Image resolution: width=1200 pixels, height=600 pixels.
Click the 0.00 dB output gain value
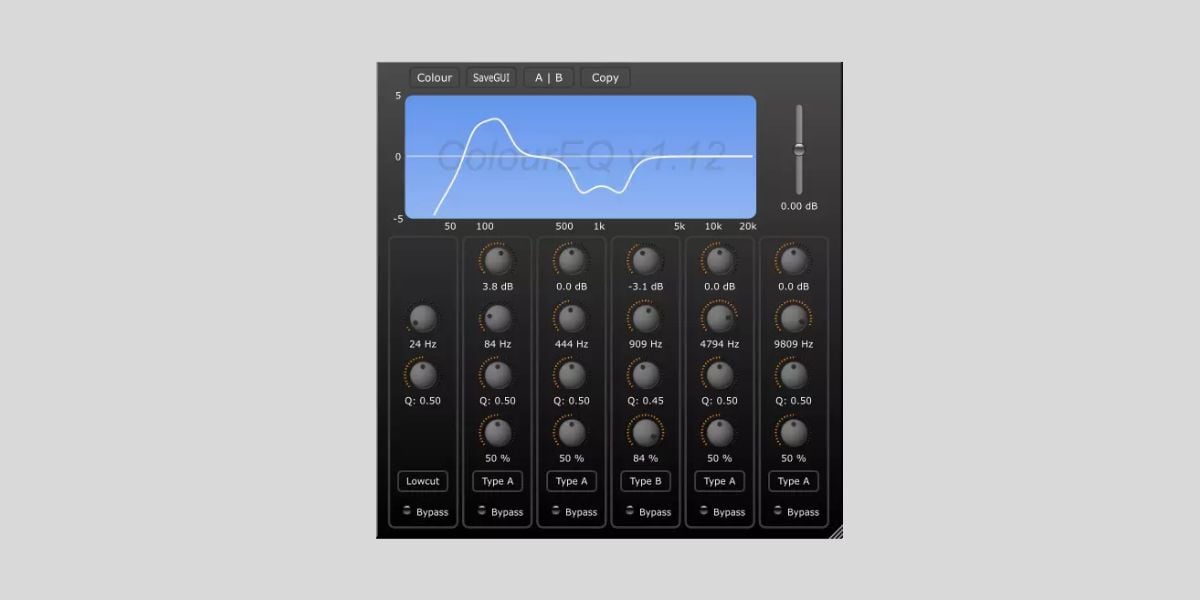tap(799, 206)
